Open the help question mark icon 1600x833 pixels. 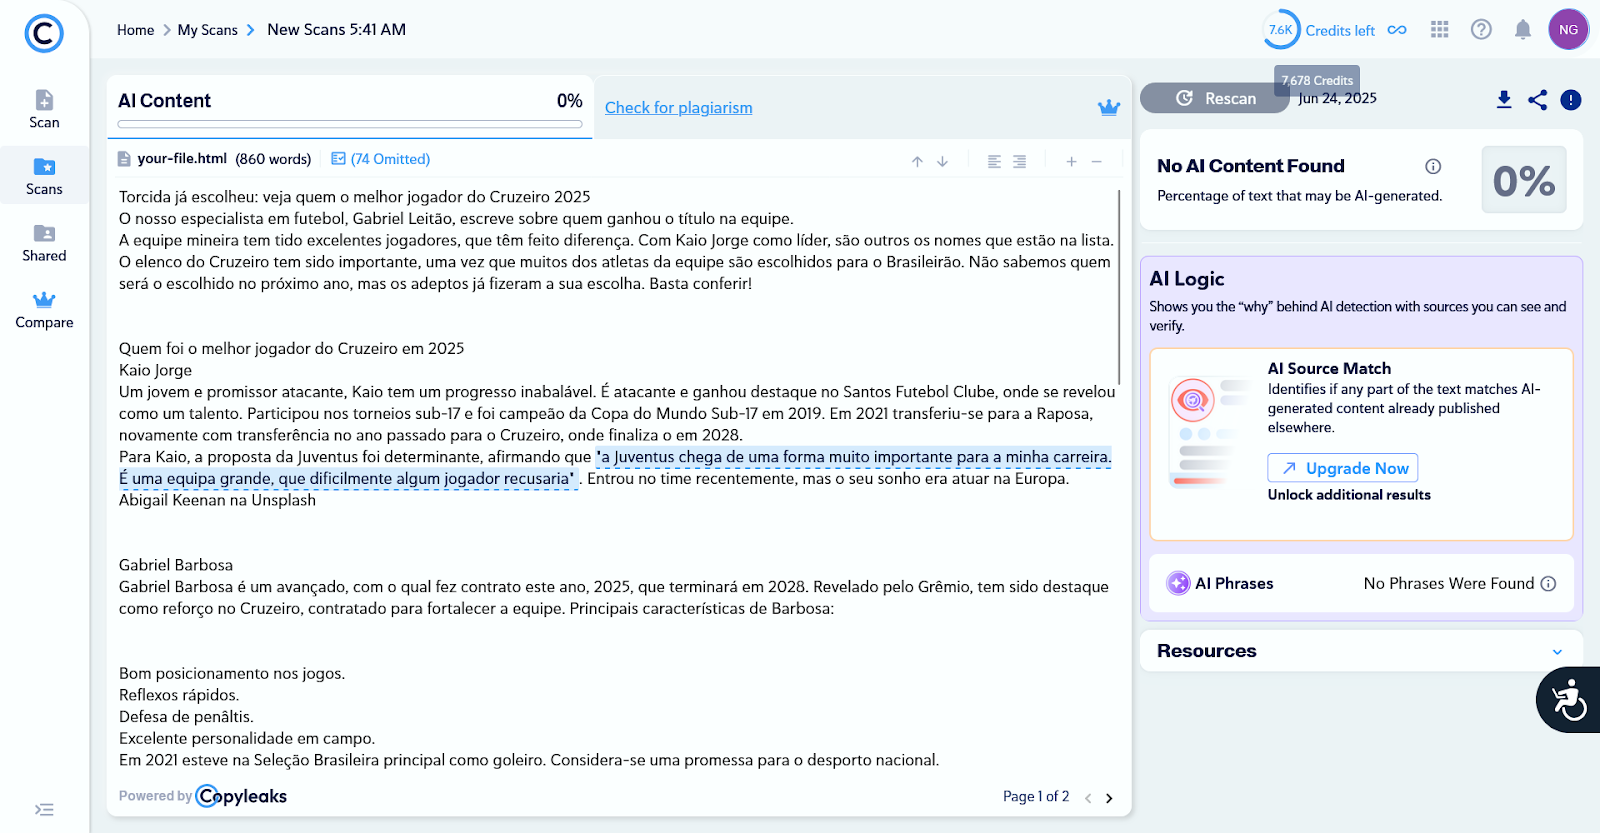[x=1481, y=29]
